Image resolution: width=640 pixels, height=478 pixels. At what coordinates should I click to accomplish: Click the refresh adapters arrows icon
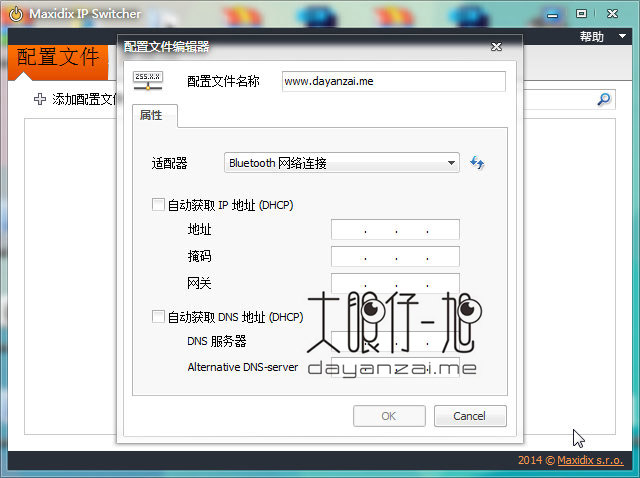click(x=477, y=163)
